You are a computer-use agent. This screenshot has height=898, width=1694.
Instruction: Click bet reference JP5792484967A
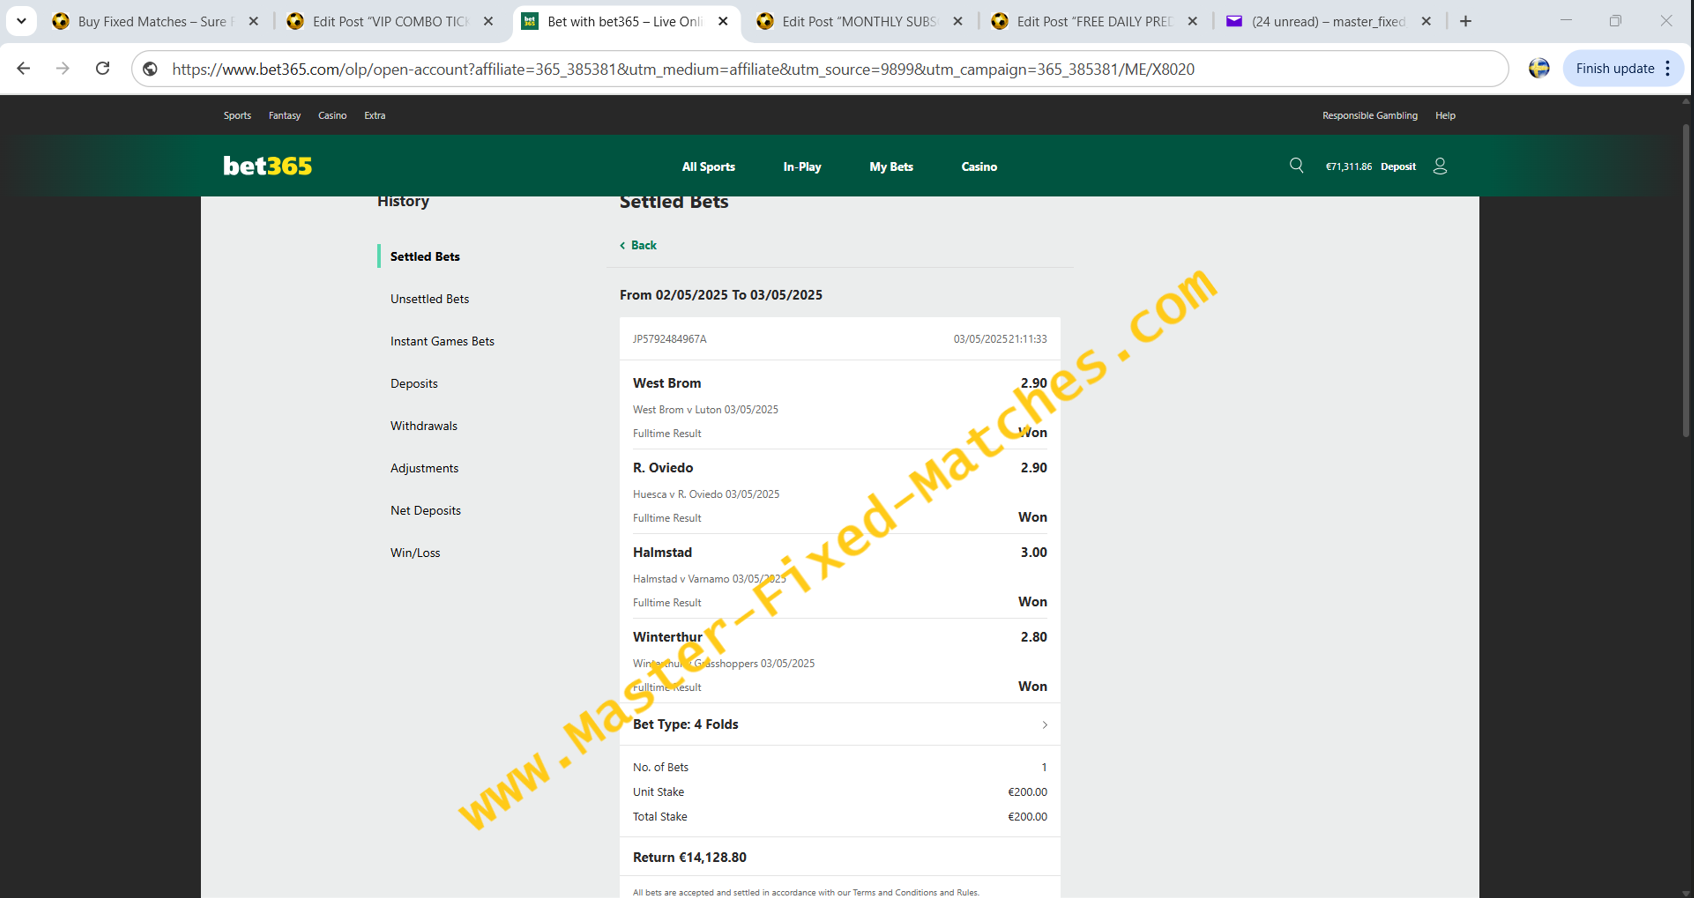click(669, 339)
